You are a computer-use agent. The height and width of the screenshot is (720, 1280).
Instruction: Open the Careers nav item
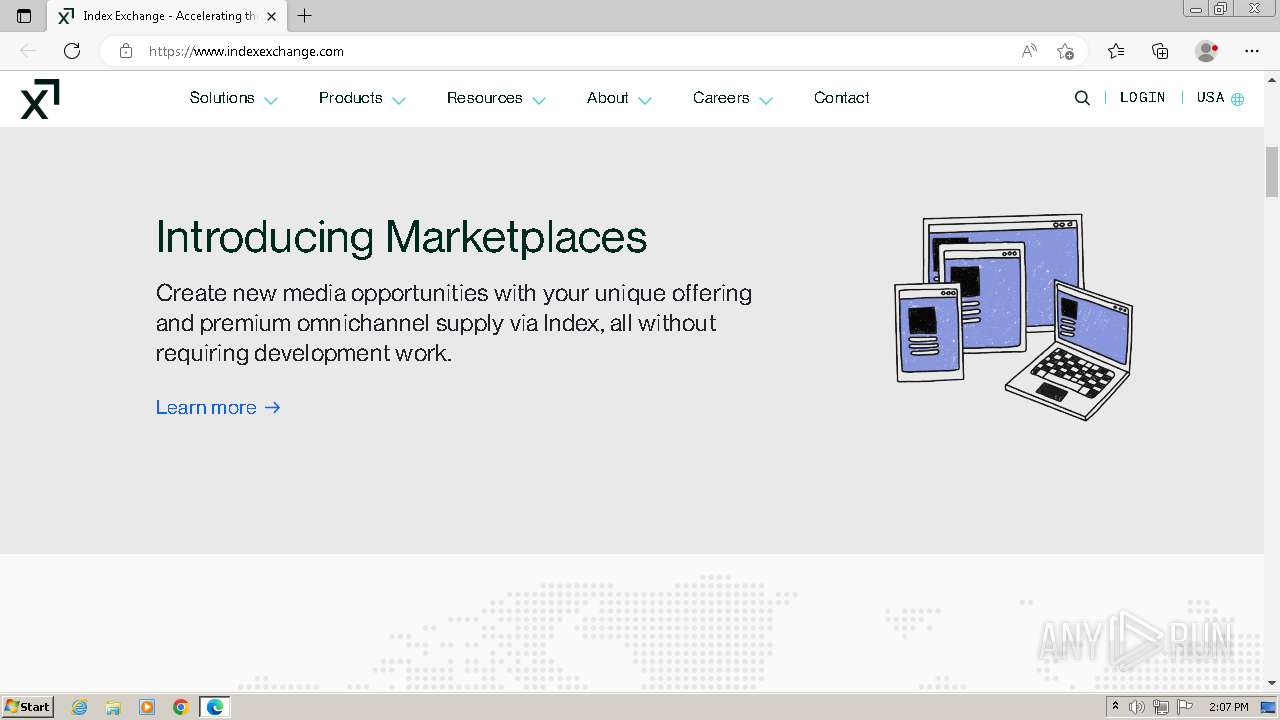[721, 98]
